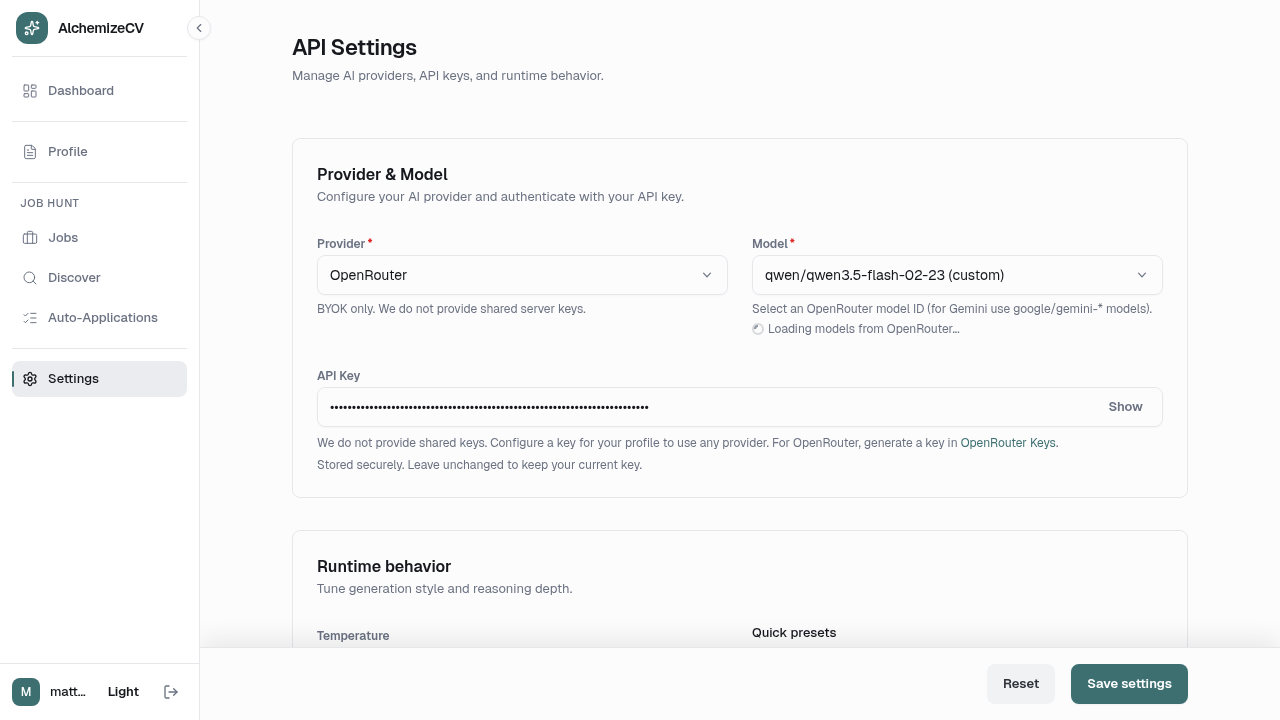Viewport: 1280px width, 720px height.
Task: Collapse the sidebar using the chevron
Action: point(199,28)
